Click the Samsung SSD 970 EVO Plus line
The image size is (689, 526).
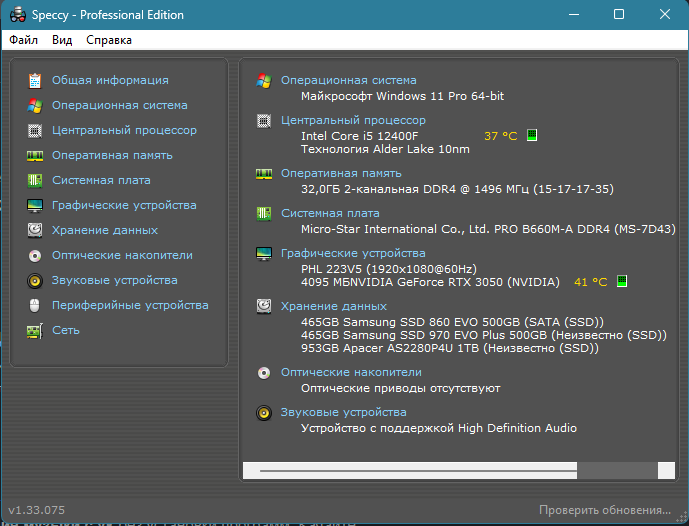click(484, 335)
